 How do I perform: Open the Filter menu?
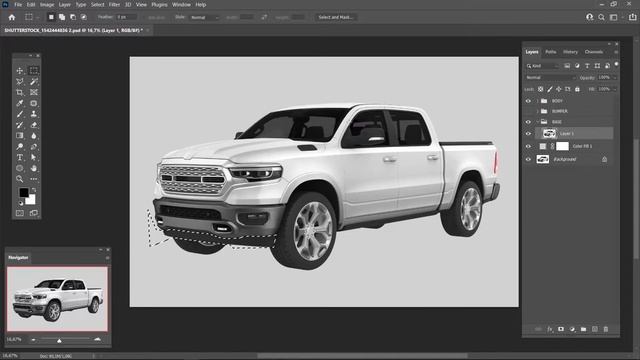click(x=114, y=4)
